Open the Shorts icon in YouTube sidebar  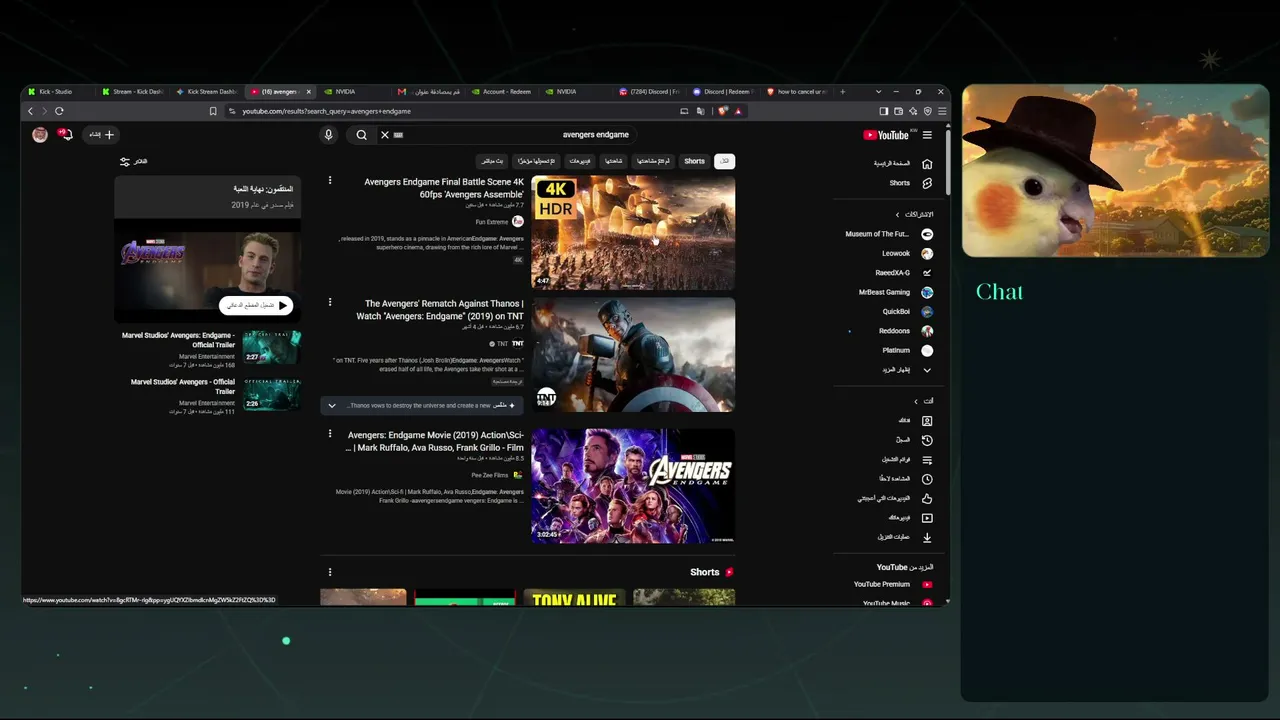click(927, 183)
